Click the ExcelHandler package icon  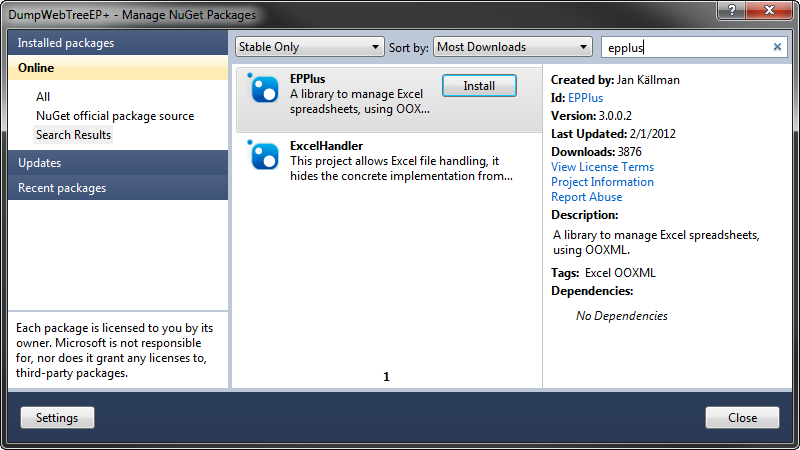click(264, 155)
